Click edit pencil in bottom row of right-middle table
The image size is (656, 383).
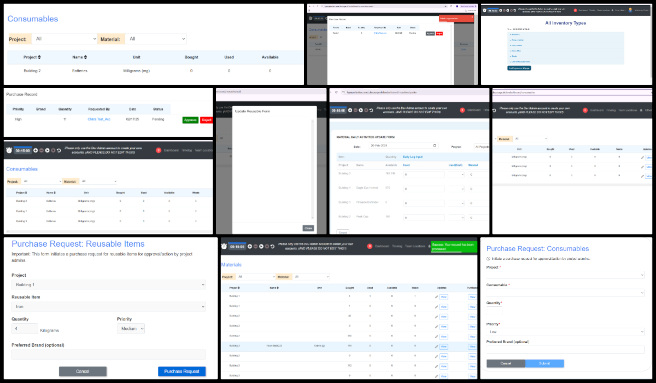click(642, 176)
